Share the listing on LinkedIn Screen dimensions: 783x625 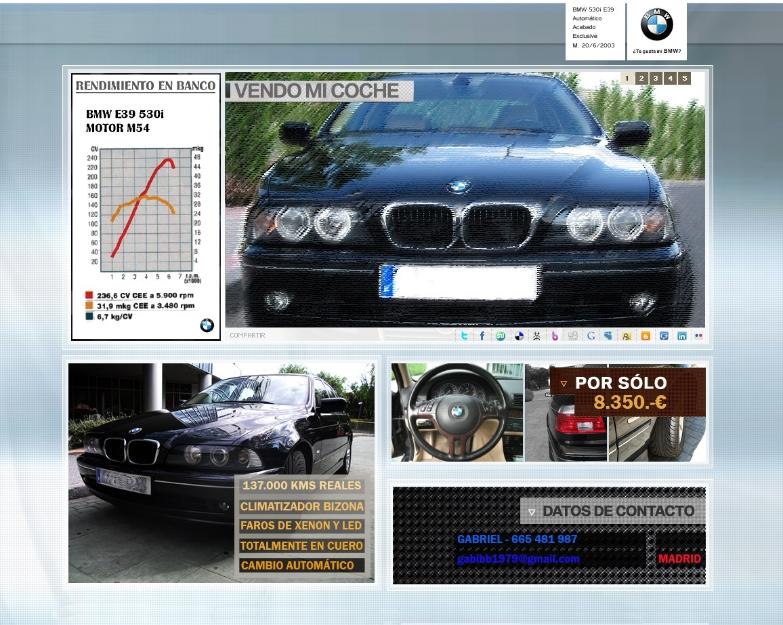pyautogui.click(x=682, y=336)
